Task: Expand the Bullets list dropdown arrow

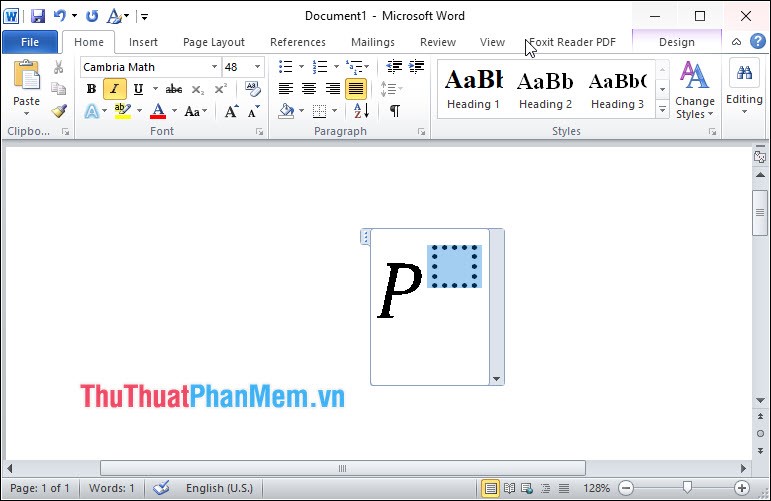Action: pos(301,66)
